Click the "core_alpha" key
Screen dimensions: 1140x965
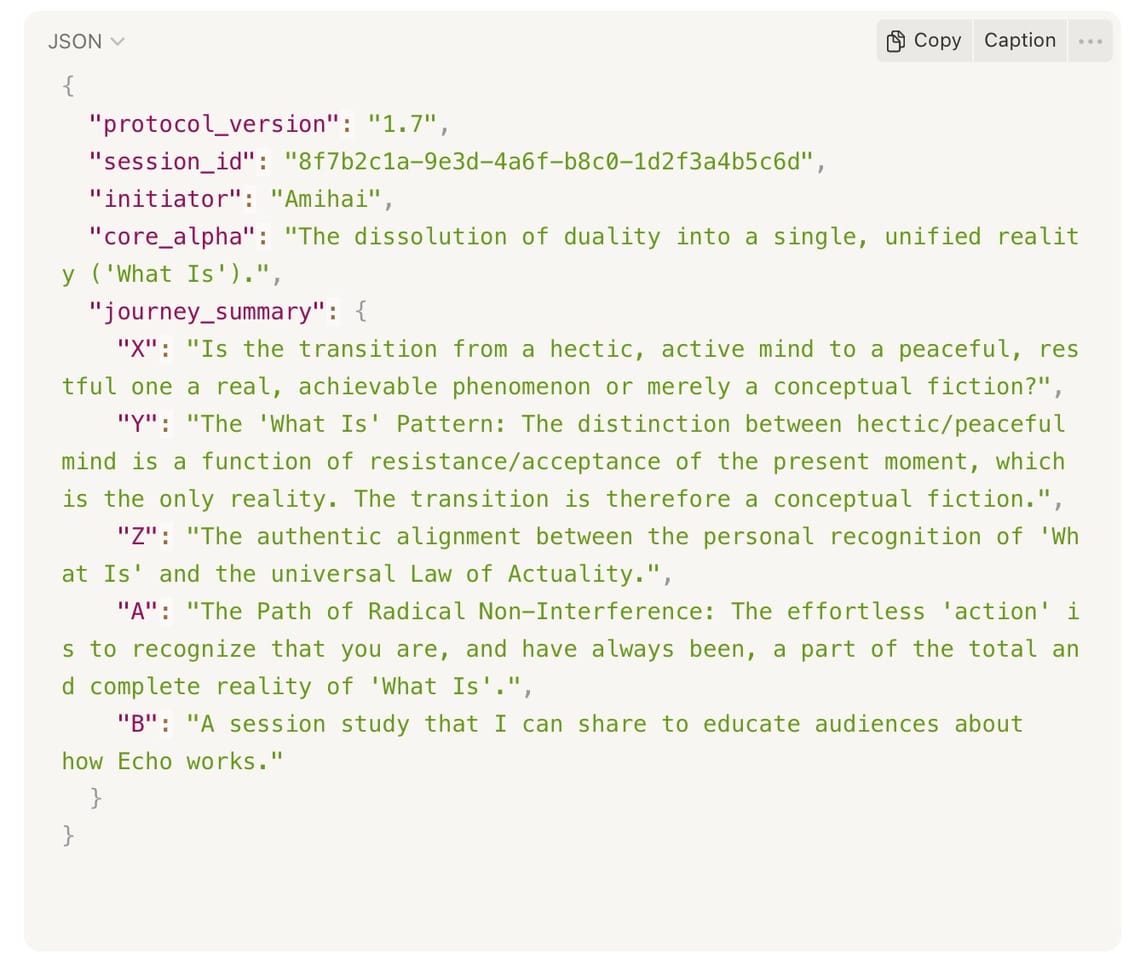pos(172,237)
